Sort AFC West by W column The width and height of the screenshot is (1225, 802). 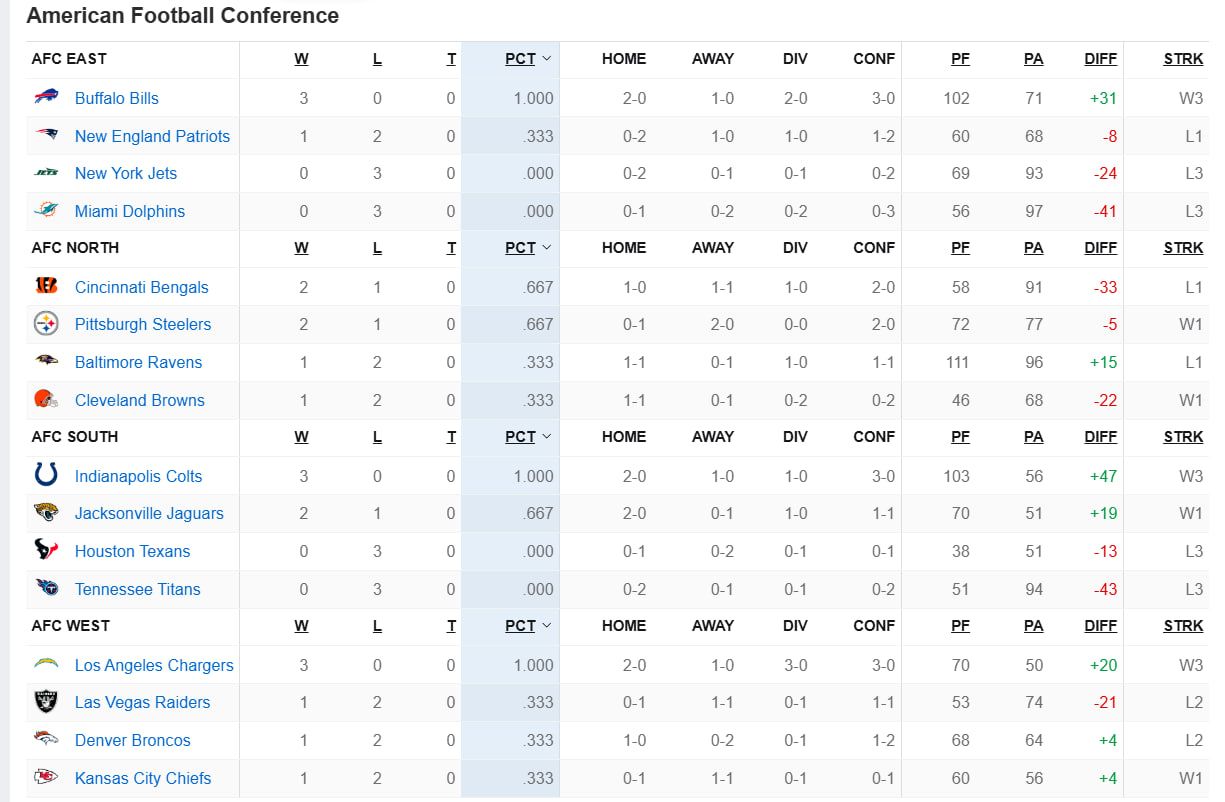(301, 626)
